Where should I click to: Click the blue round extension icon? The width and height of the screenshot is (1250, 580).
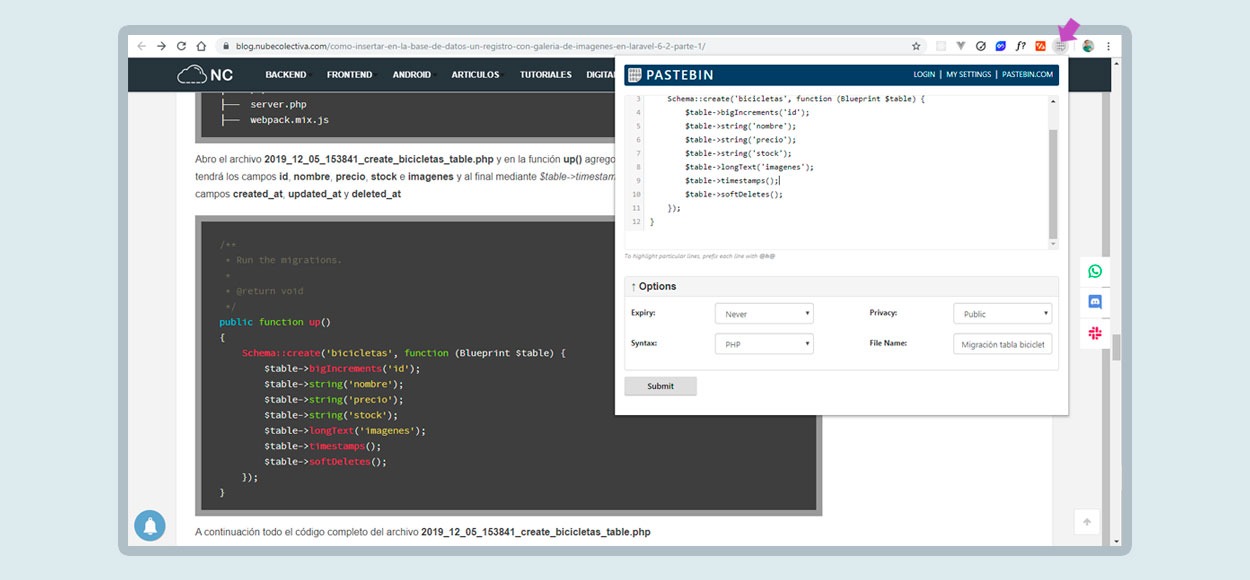1000,46
